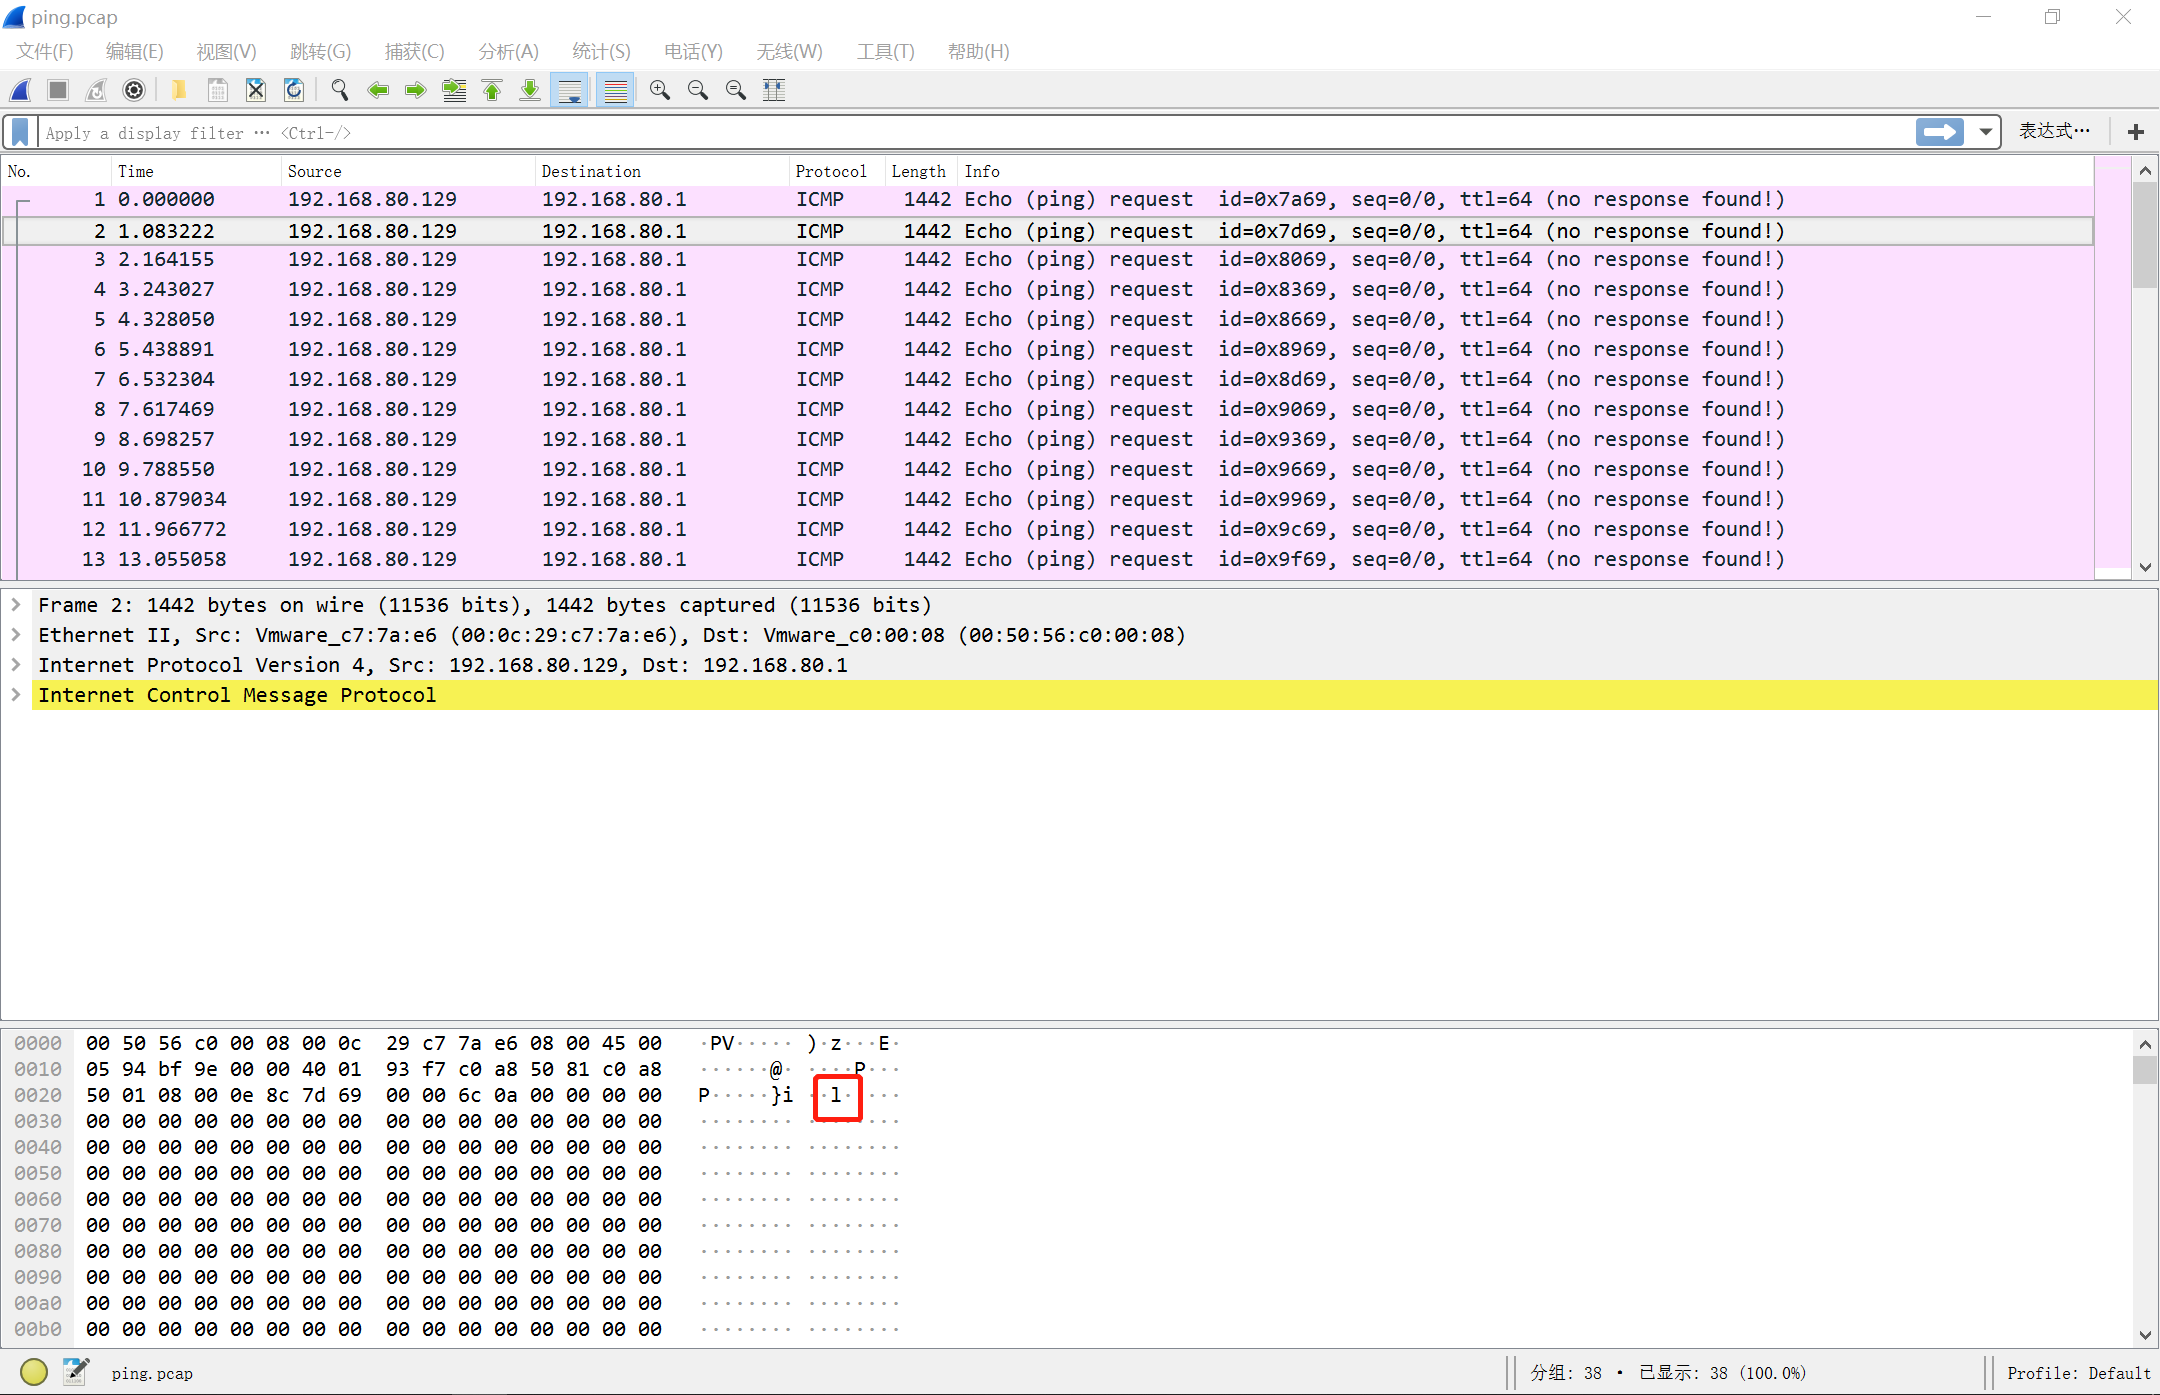
Task: Toggle the expert information indicator
Action: (x=33, y=1372)
